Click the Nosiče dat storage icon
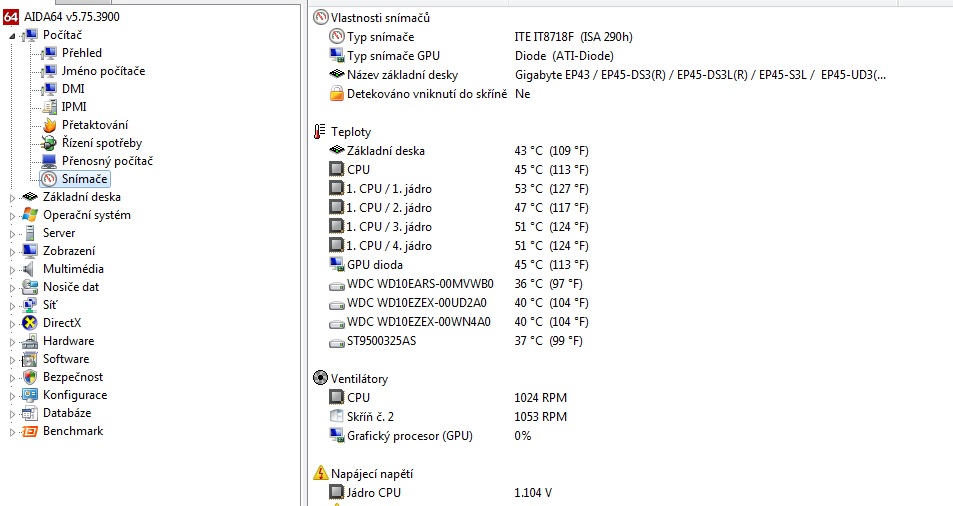 click(29, 287)
